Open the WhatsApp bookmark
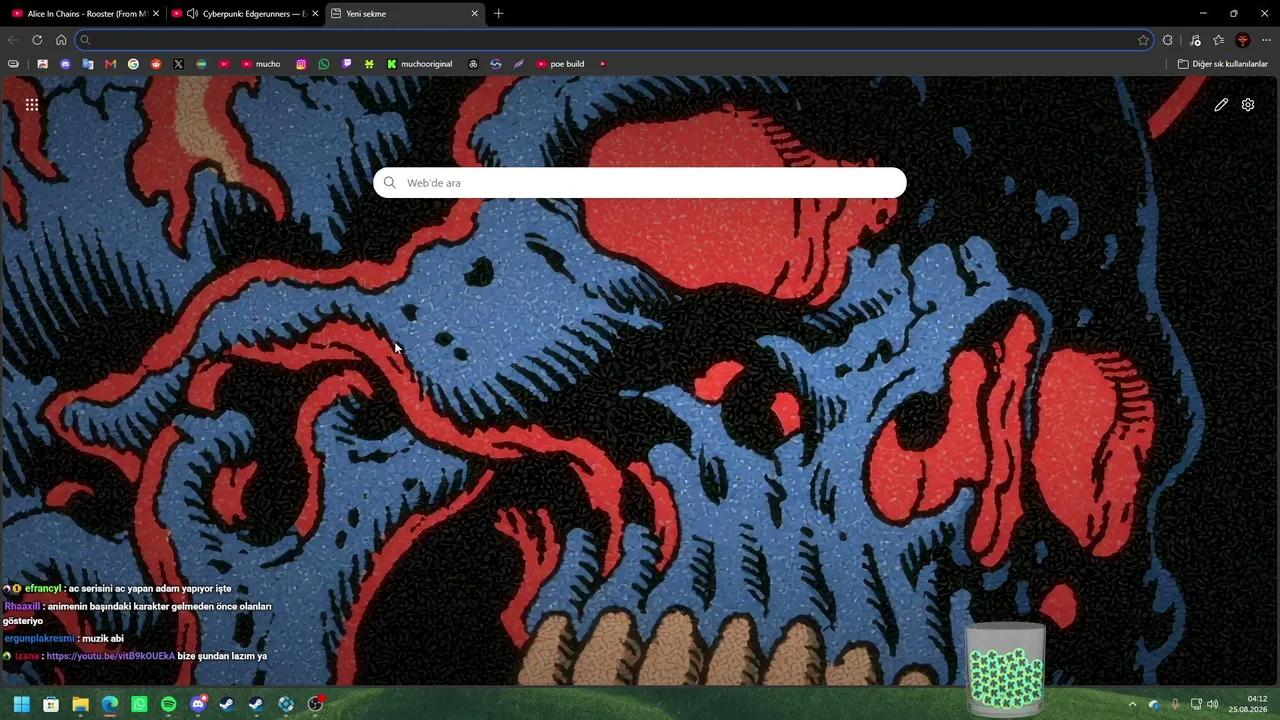The height and width of the screenshot is (720, 1280). (x=324, y=64)
